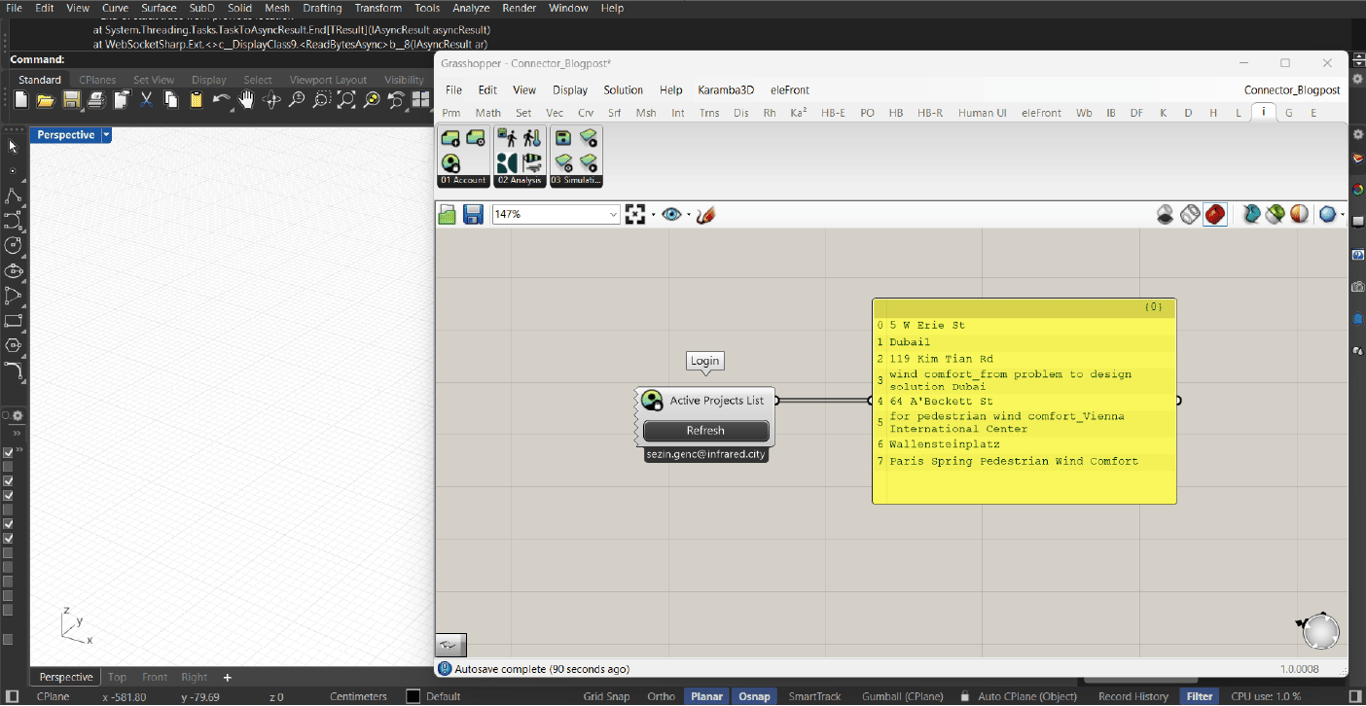
Task: Click the Print icon in Standard toolbar
Action: 96,100
